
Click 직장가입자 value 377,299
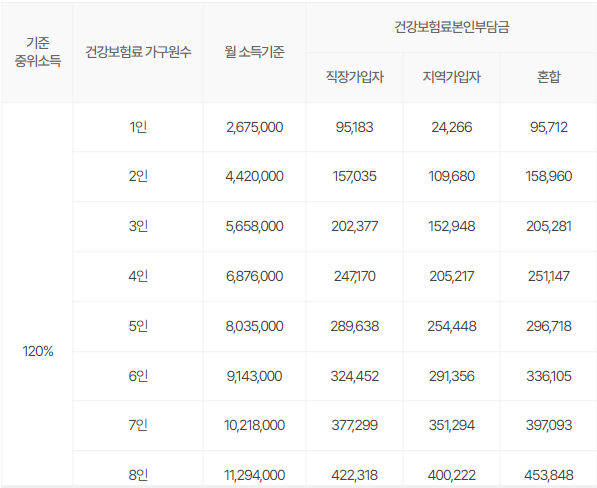coord(354,425)
